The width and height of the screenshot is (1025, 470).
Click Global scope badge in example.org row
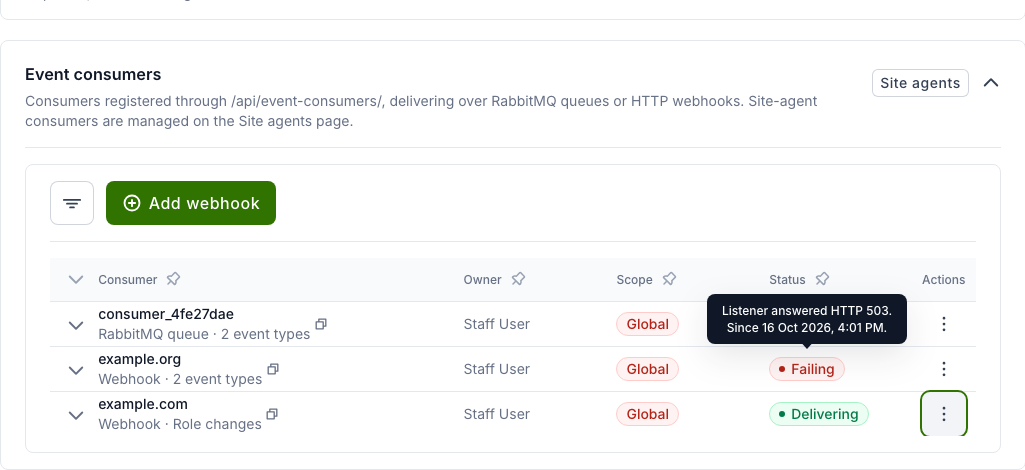click(647, 369)
